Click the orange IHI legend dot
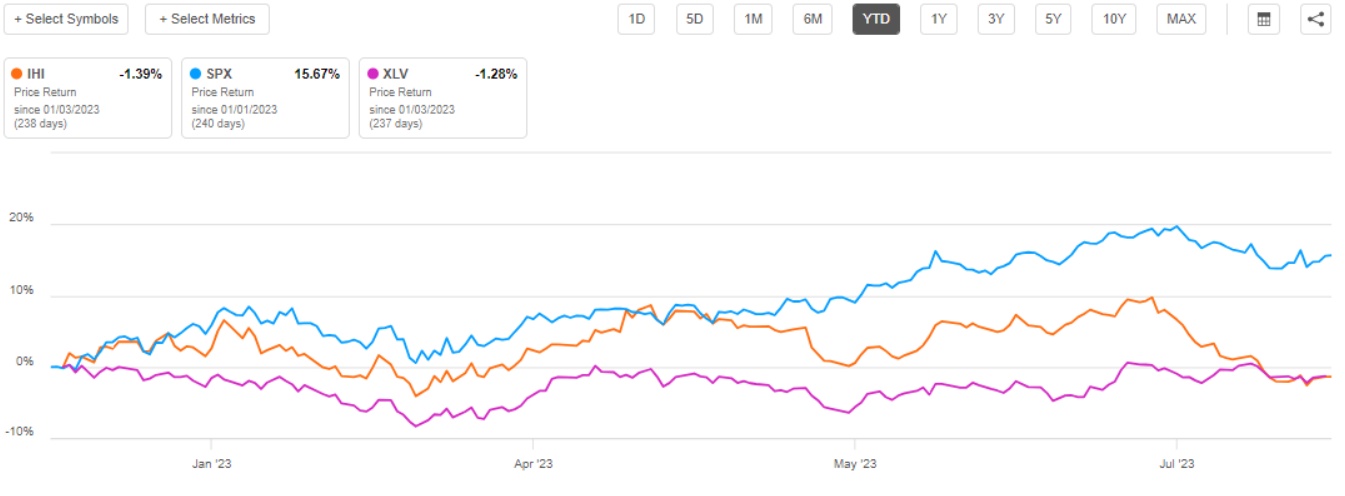This screenshot has height=496, width=1345. click(x=16, y=74)
